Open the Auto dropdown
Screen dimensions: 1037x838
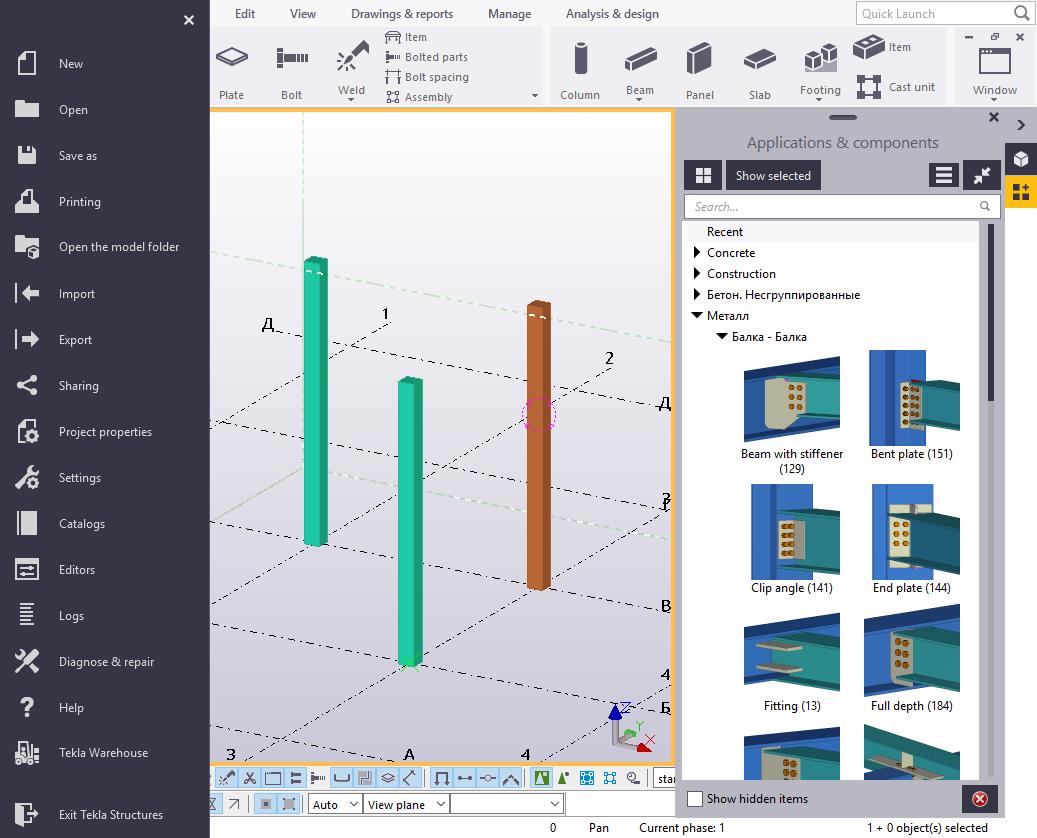[335, 804]
